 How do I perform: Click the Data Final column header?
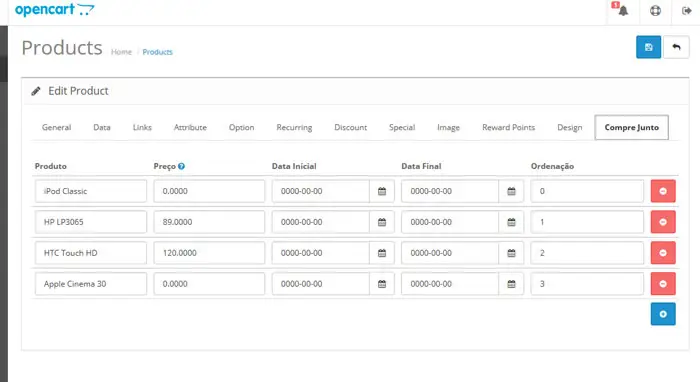click(x=421, y=166)
